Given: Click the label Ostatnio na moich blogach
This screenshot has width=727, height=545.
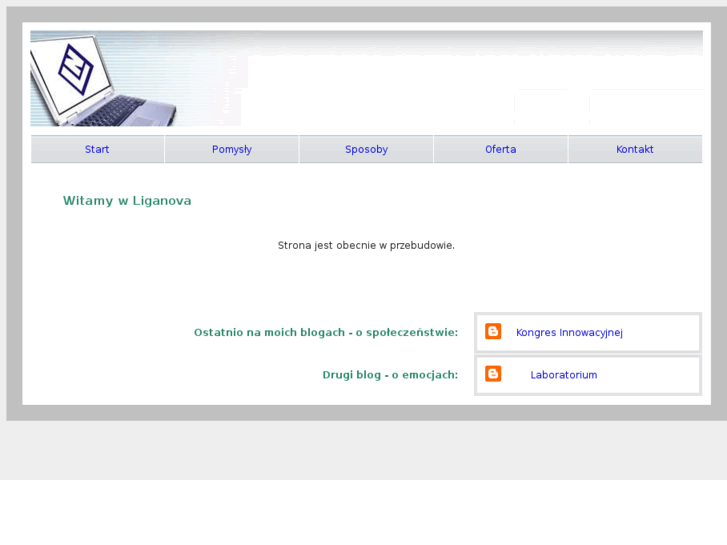Looking at the screenshot, I should [x=326, y=333].
